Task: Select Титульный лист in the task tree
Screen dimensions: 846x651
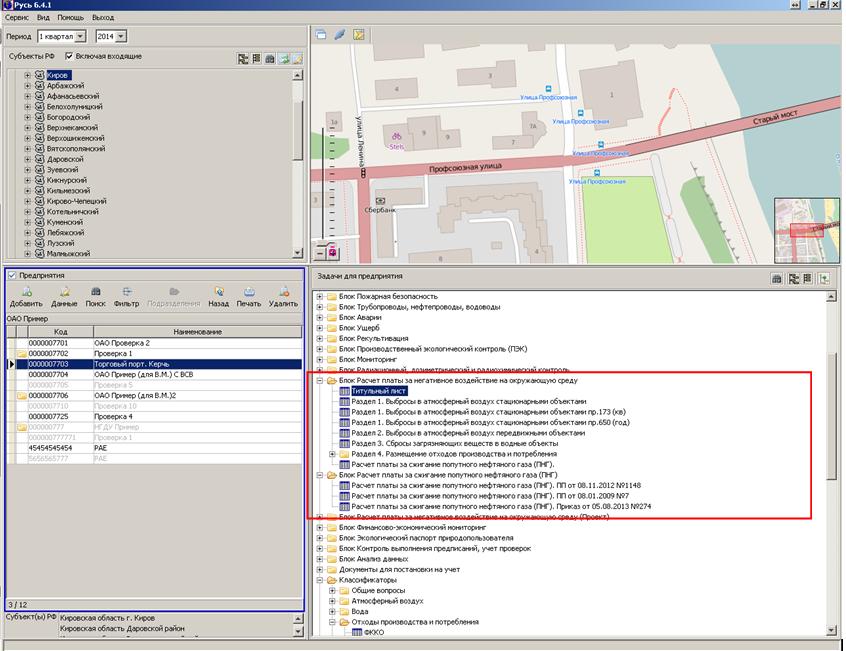Action: [x=377, y=391]
